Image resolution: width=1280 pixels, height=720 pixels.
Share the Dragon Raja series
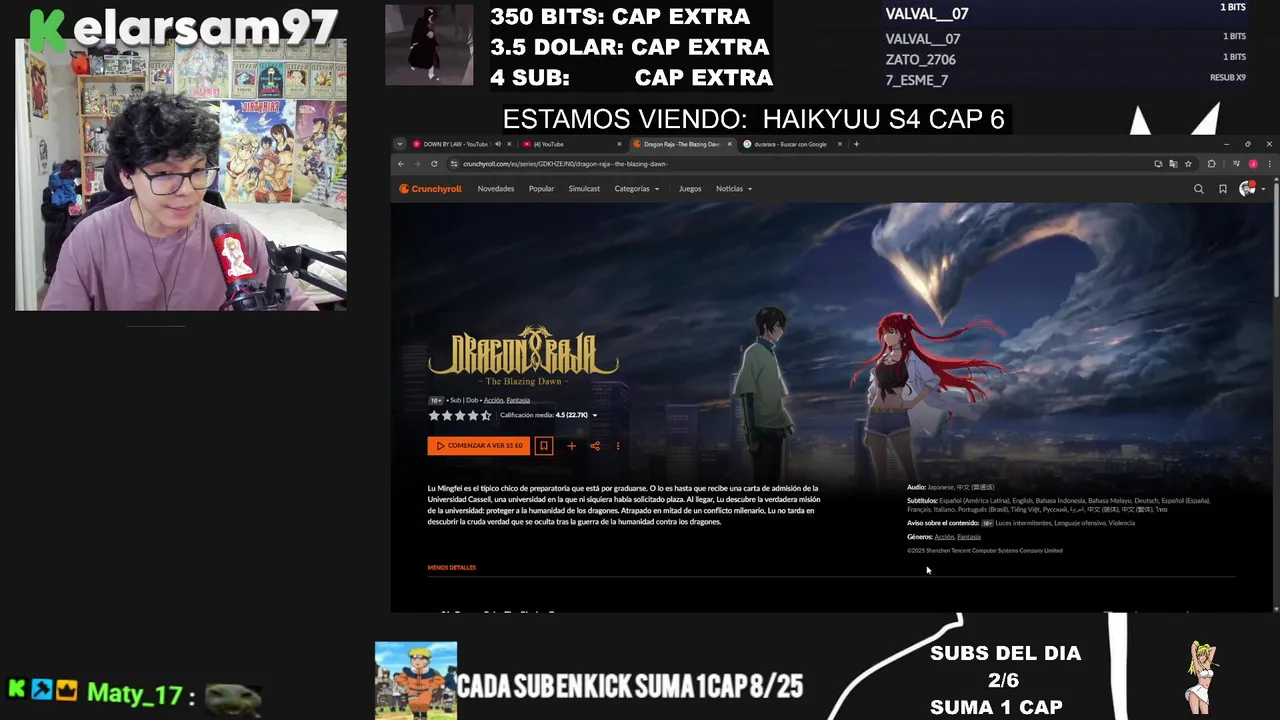(595, 446)
